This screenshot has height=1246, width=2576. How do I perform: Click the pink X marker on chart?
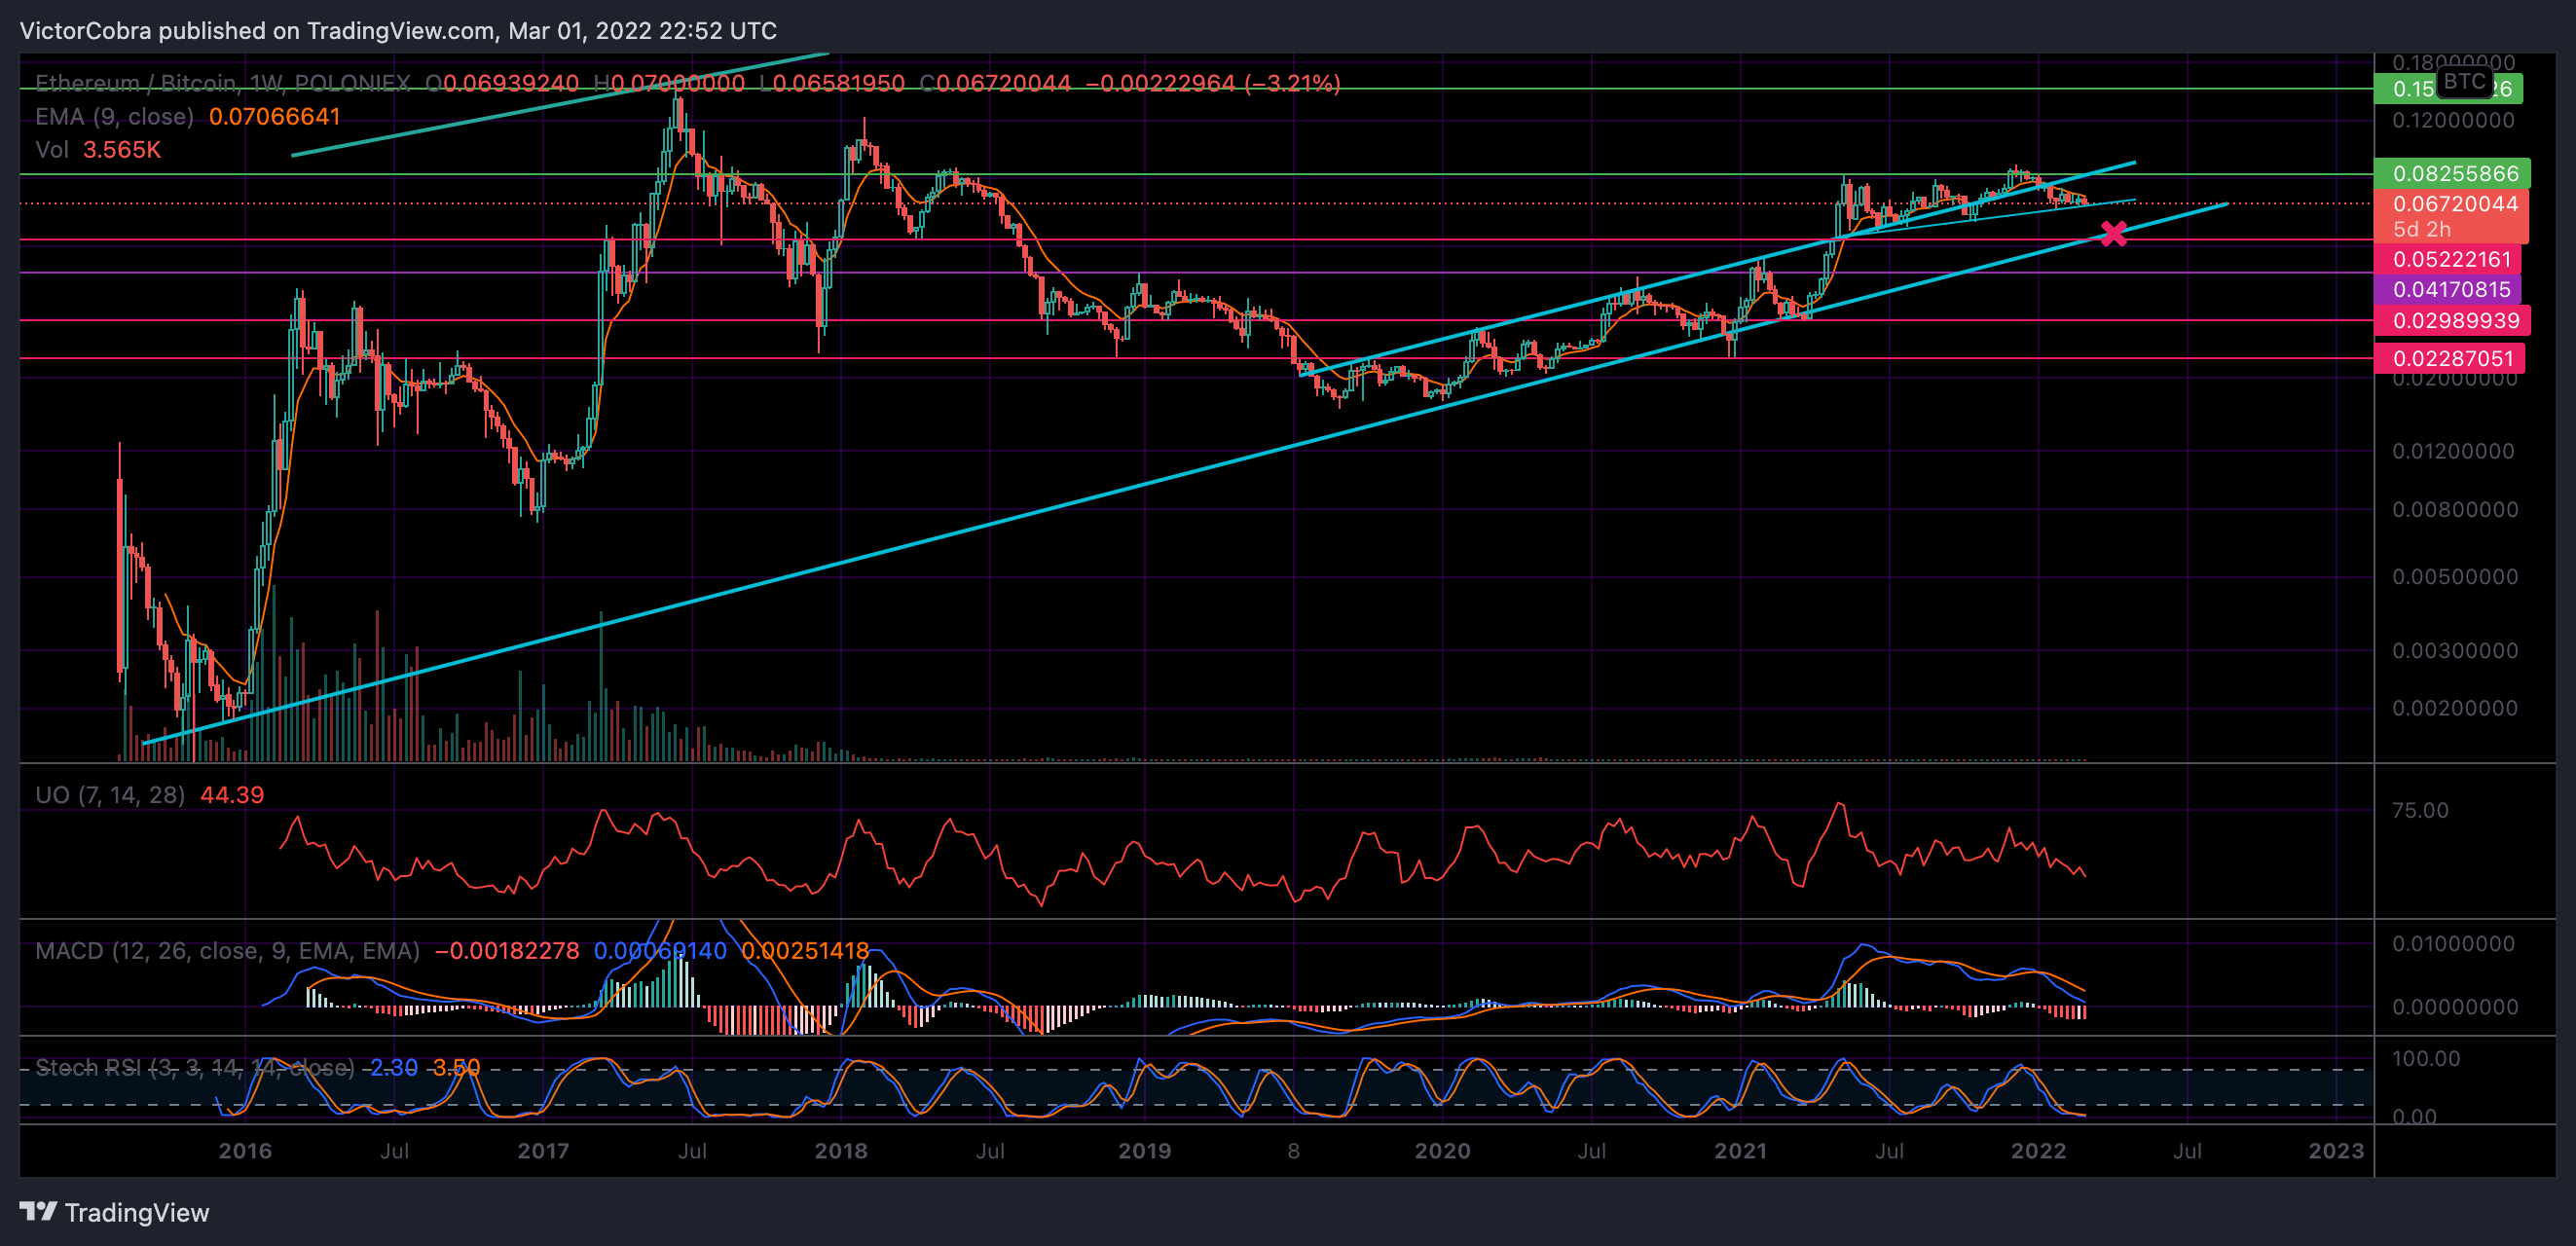coord(2113,234)
